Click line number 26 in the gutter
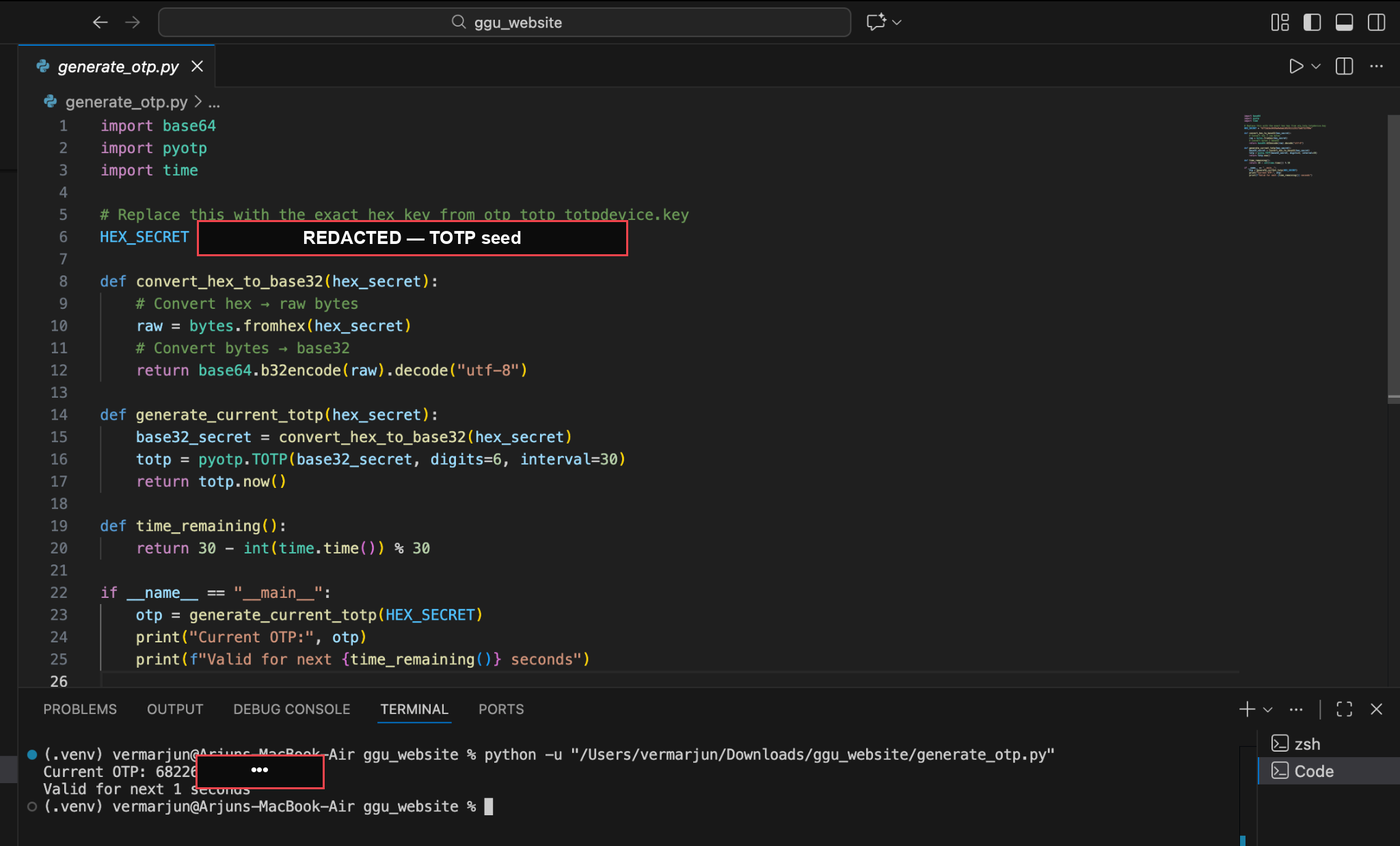 point(58,681)
